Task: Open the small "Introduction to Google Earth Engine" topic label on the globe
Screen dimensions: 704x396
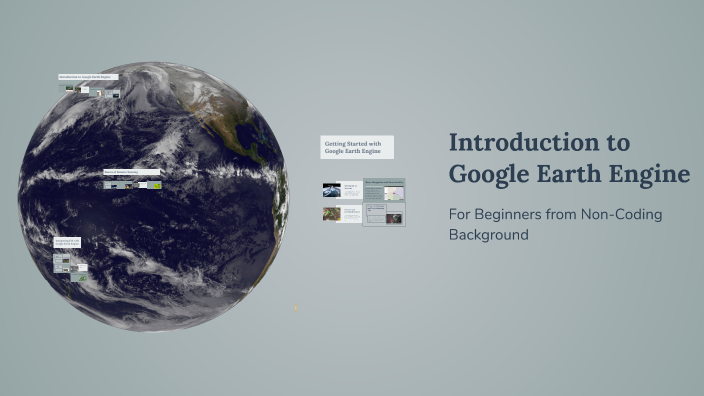Action: point(88,77)
